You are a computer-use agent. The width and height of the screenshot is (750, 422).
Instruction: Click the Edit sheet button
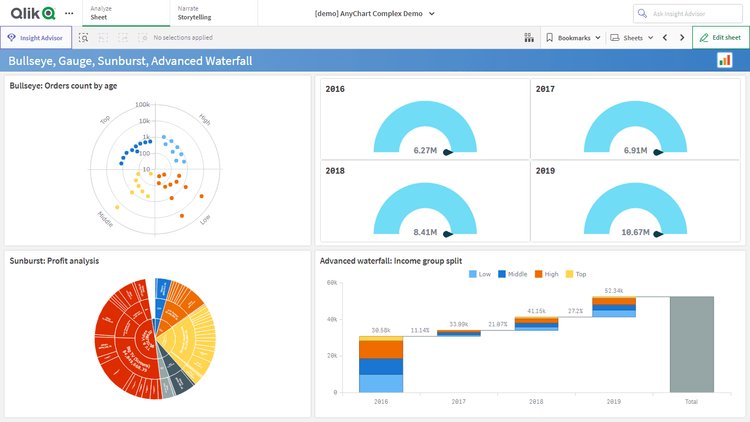[719, 37]
